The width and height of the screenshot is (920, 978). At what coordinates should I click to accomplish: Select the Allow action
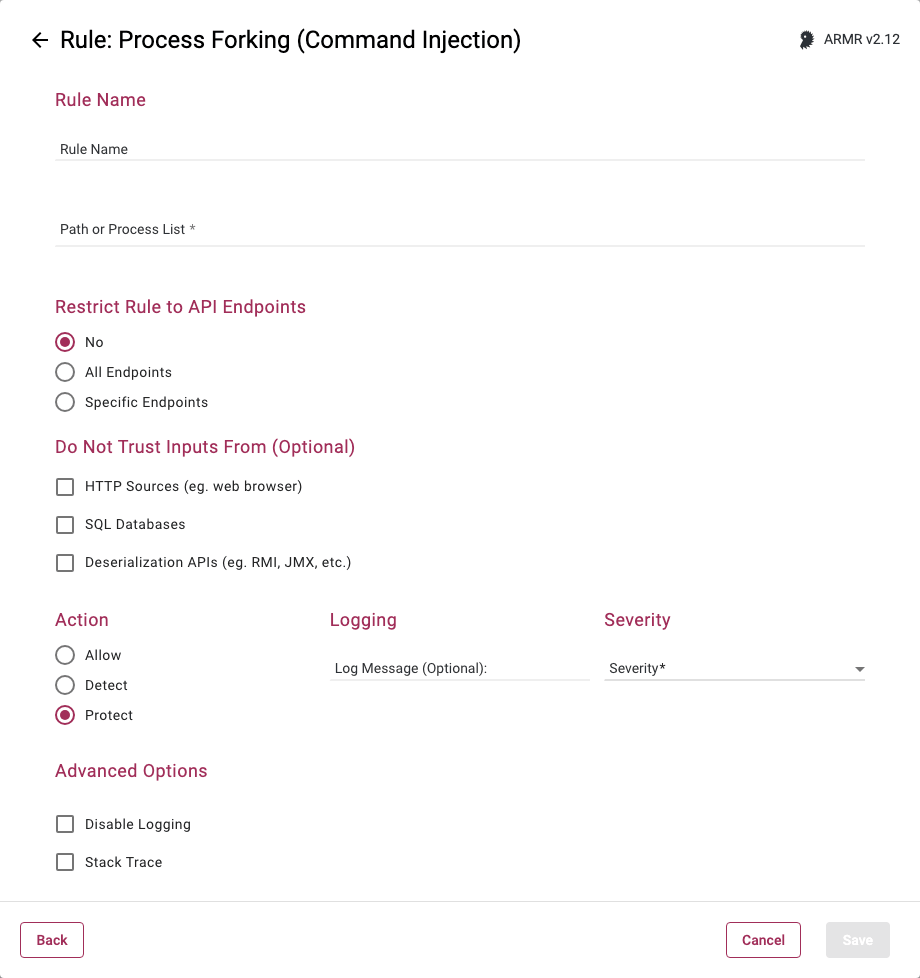[65, 655]
